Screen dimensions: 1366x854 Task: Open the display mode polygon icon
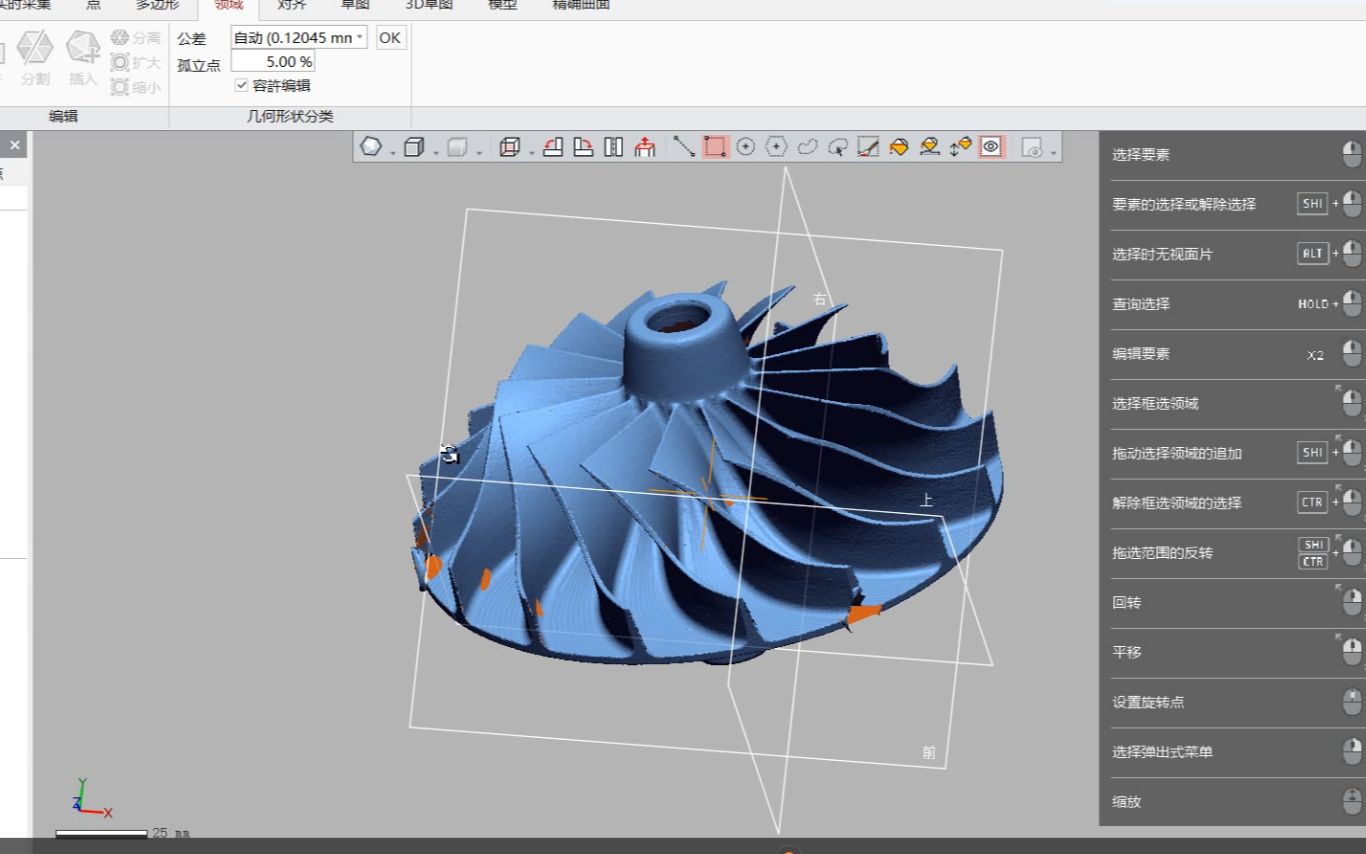click(371, 147)
